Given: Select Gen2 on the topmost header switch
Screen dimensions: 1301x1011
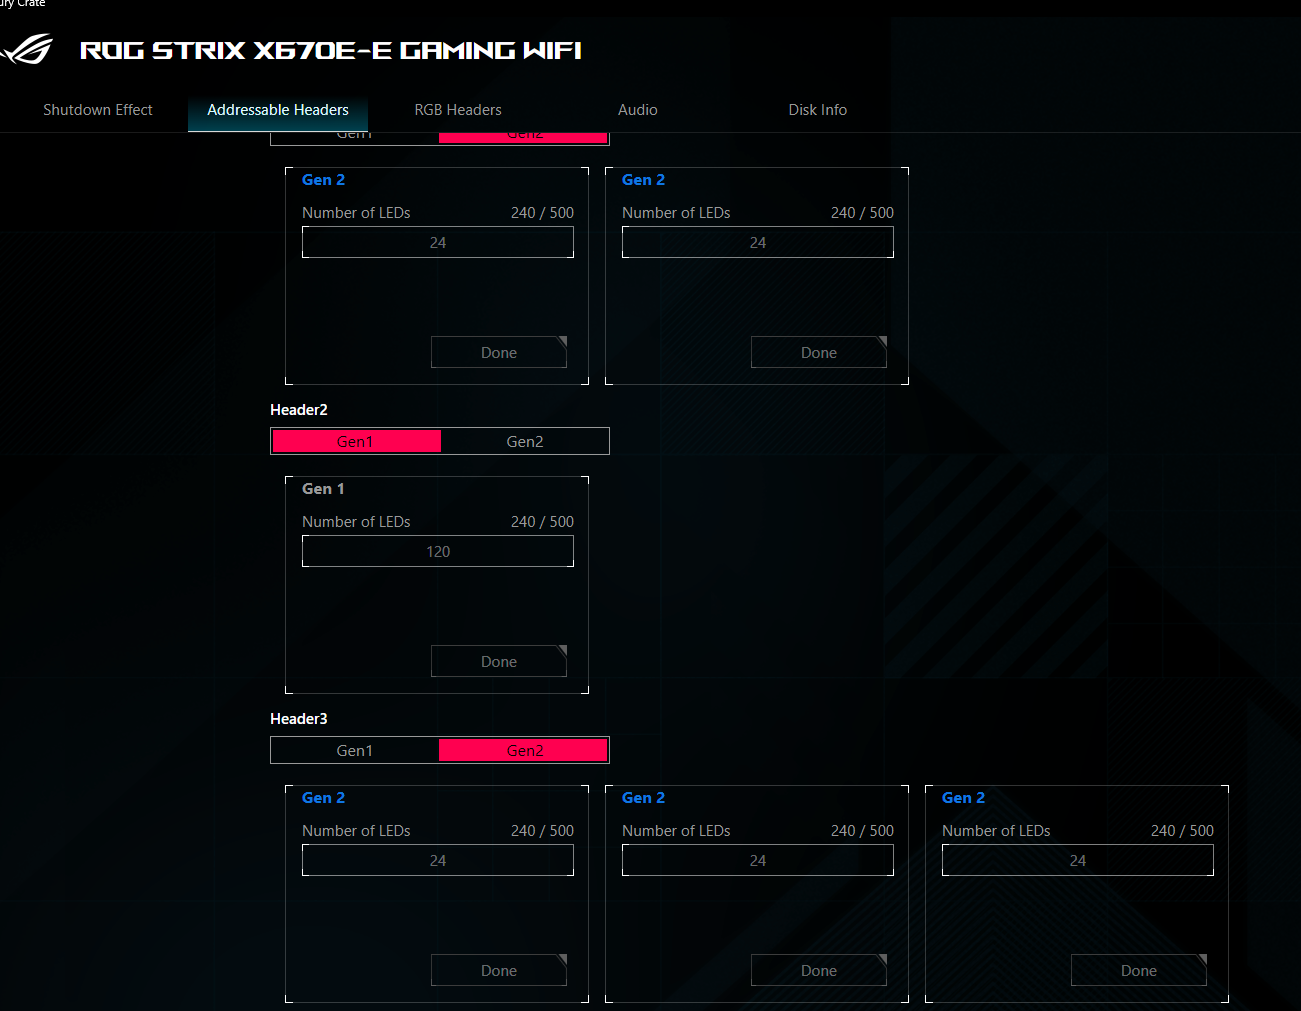Looking at the screenshot, I should tap(524, 133).
